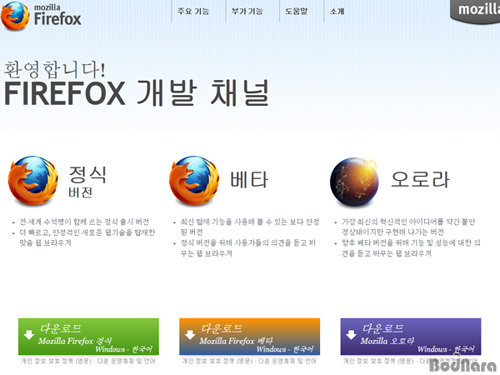Open the 소개 navigation menu
This screenshot has width=500, height=375.
[337, 11]
